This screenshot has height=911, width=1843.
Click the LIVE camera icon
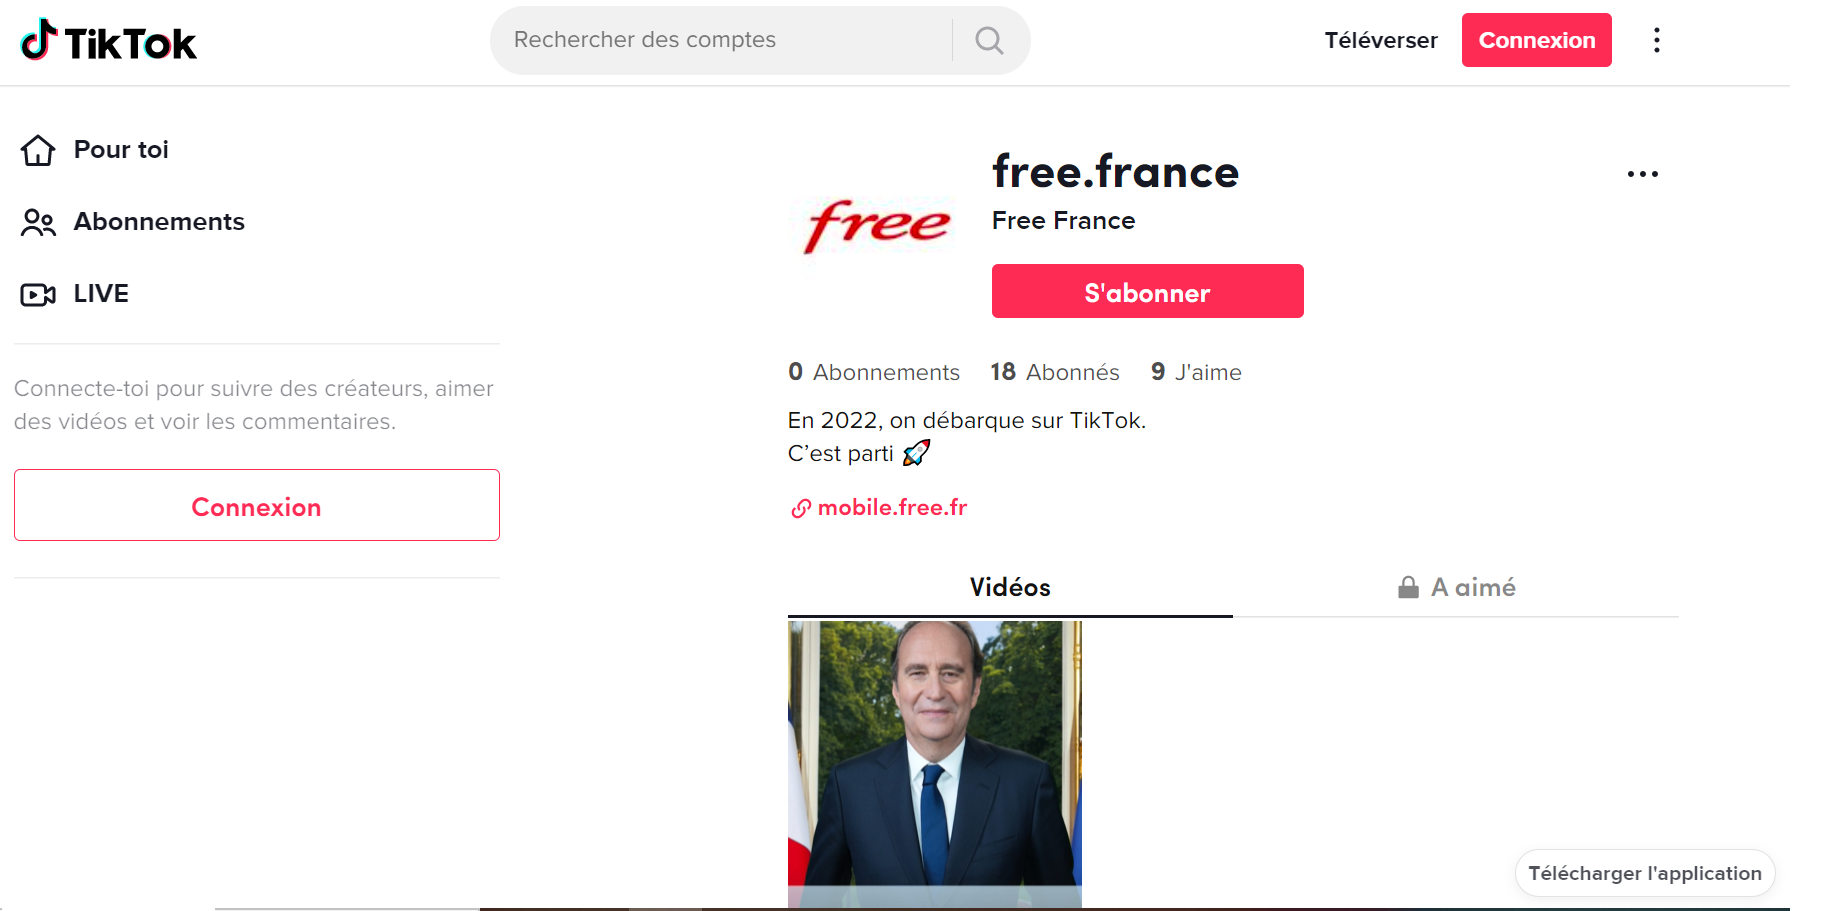point(38,294)
